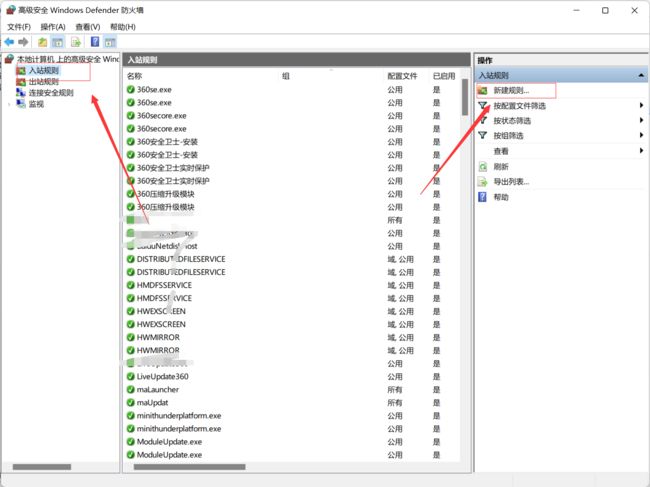Image resolution: width=650 pixels, height=487 pixels.
Task: Select the last ModuleUpdate.exe rule
Action: coord(170,455)
